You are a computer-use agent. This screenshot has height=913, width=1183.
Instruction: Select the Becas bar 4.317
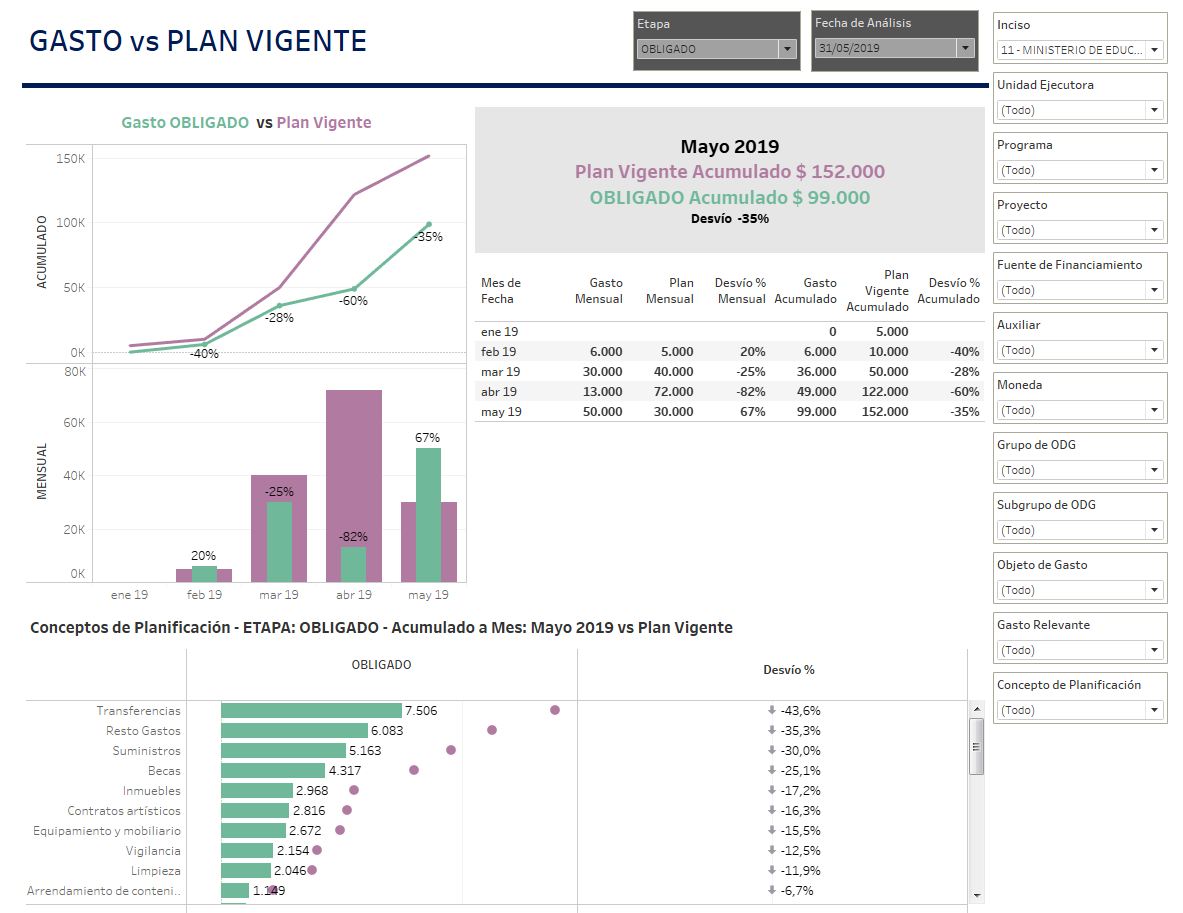pos(272,770)
